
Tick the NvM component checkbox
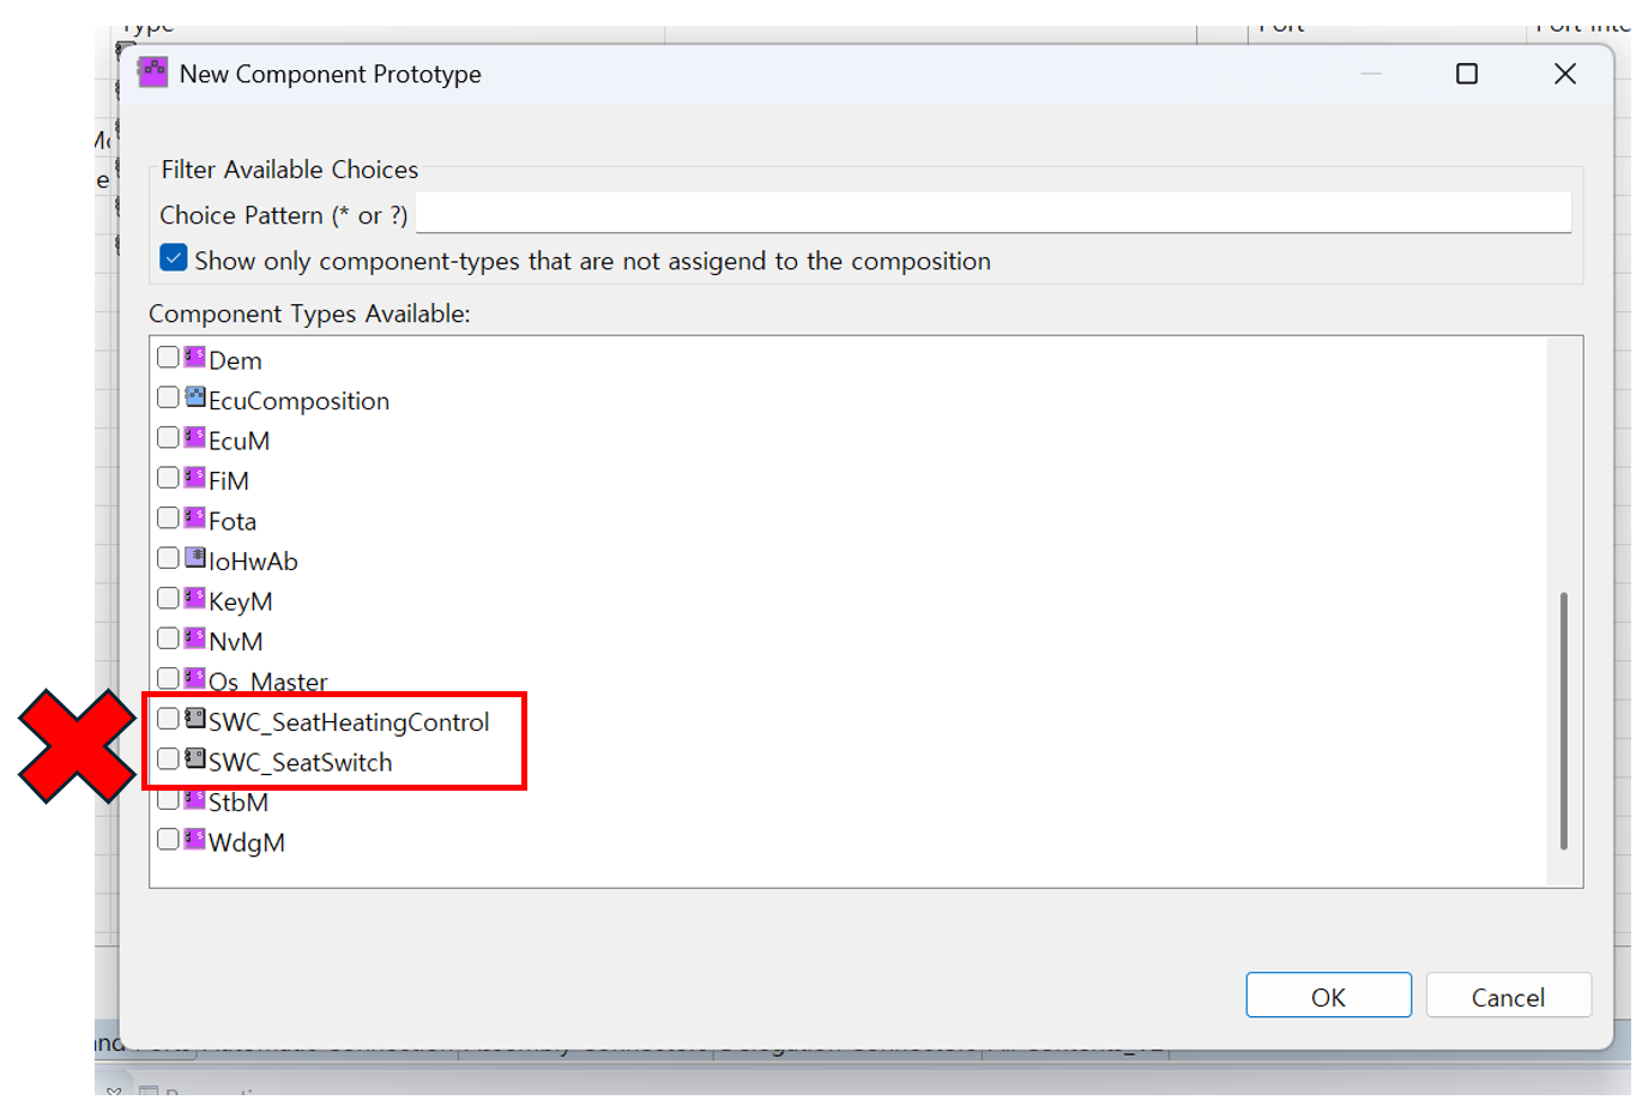pos(168,639)
